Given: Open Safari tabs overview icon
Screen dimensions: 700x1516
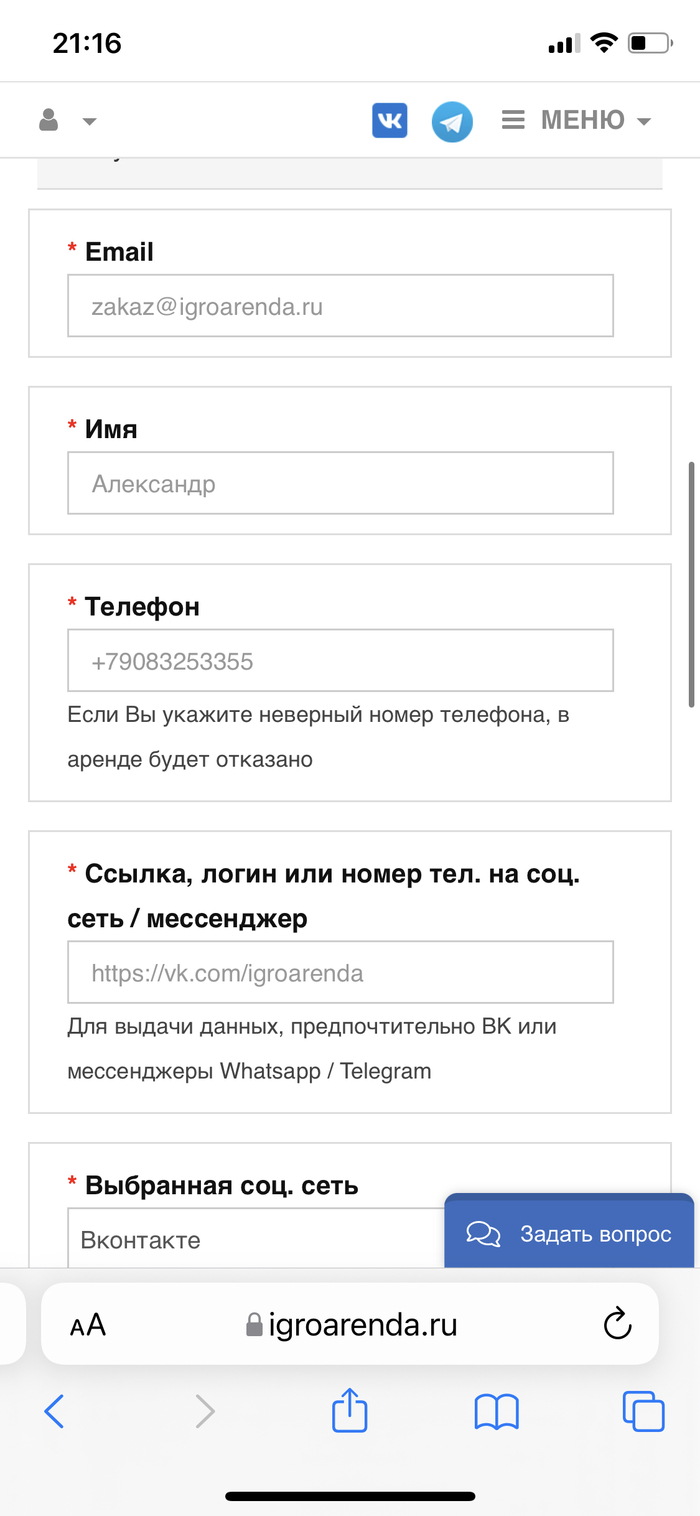Looking at the screenshot, I should tap(643, 1411).
